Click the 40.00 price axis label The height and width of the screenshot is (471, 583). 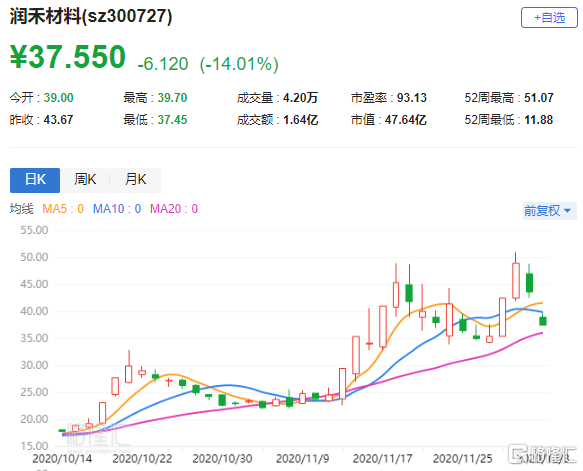pyautogui.click(x=34, y=311)
